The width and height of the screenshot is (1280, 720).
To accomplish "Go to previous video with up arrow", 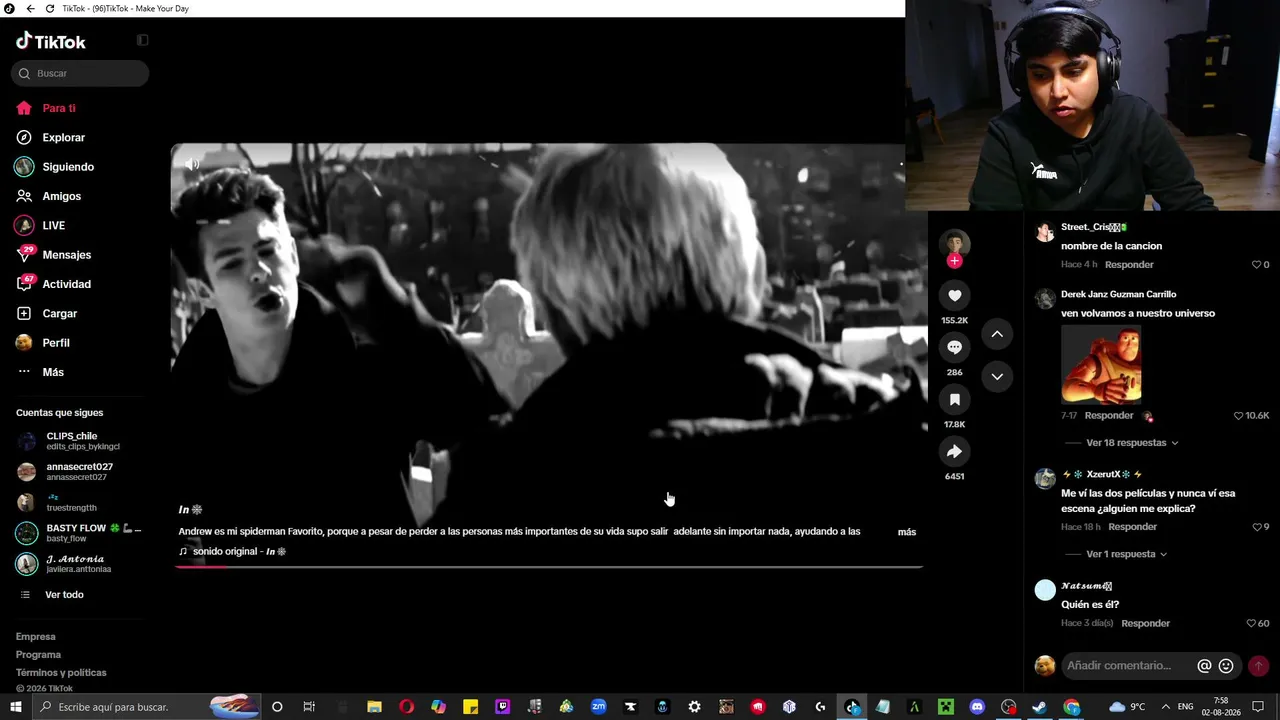I will (997, 334).
